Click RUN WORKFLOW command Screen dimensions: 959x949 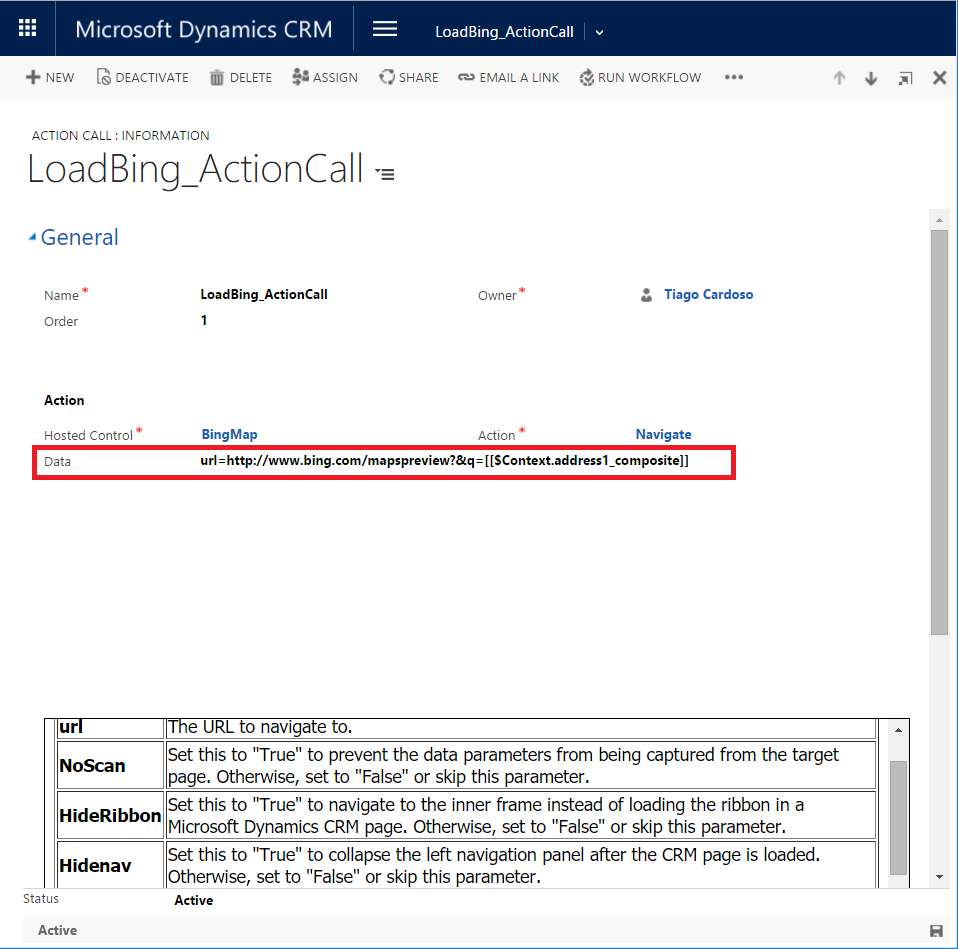tap(640, 77)
